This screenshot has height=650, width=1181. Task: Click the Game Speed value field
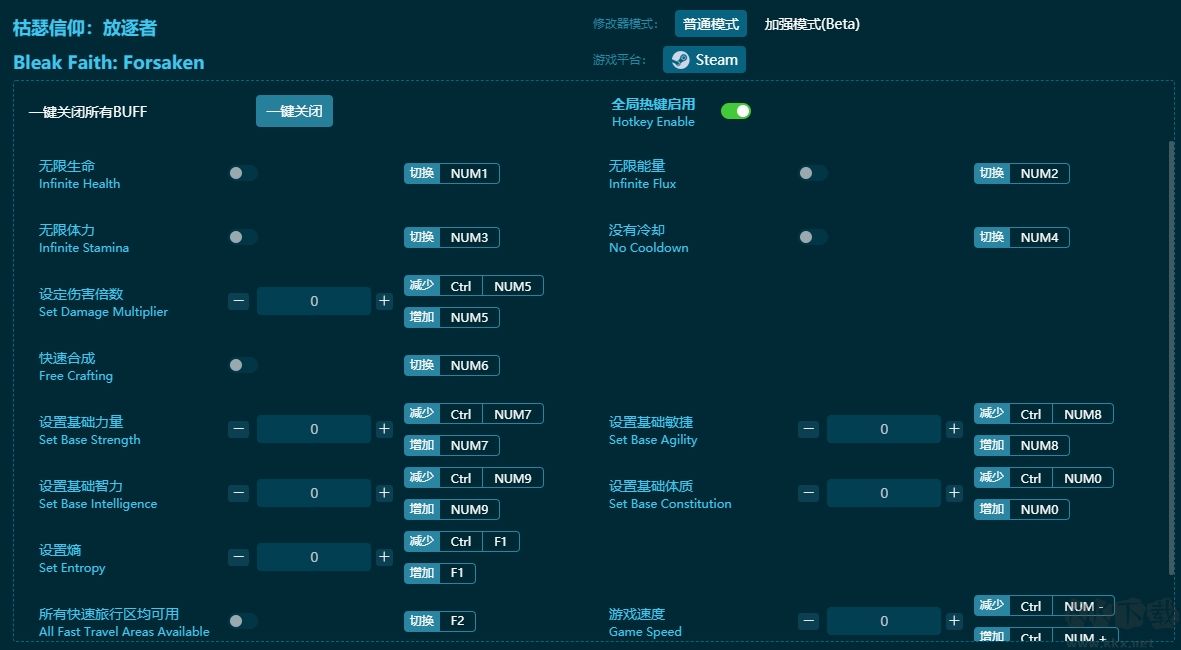point(884,621)
